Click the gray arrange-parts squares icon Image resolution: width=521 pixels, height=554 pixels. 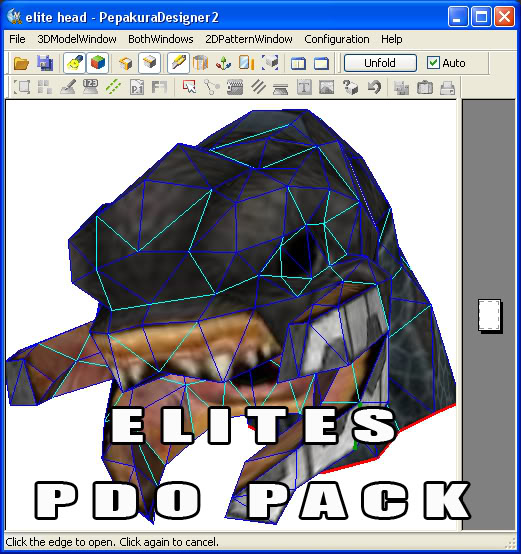tap(45, 87)
